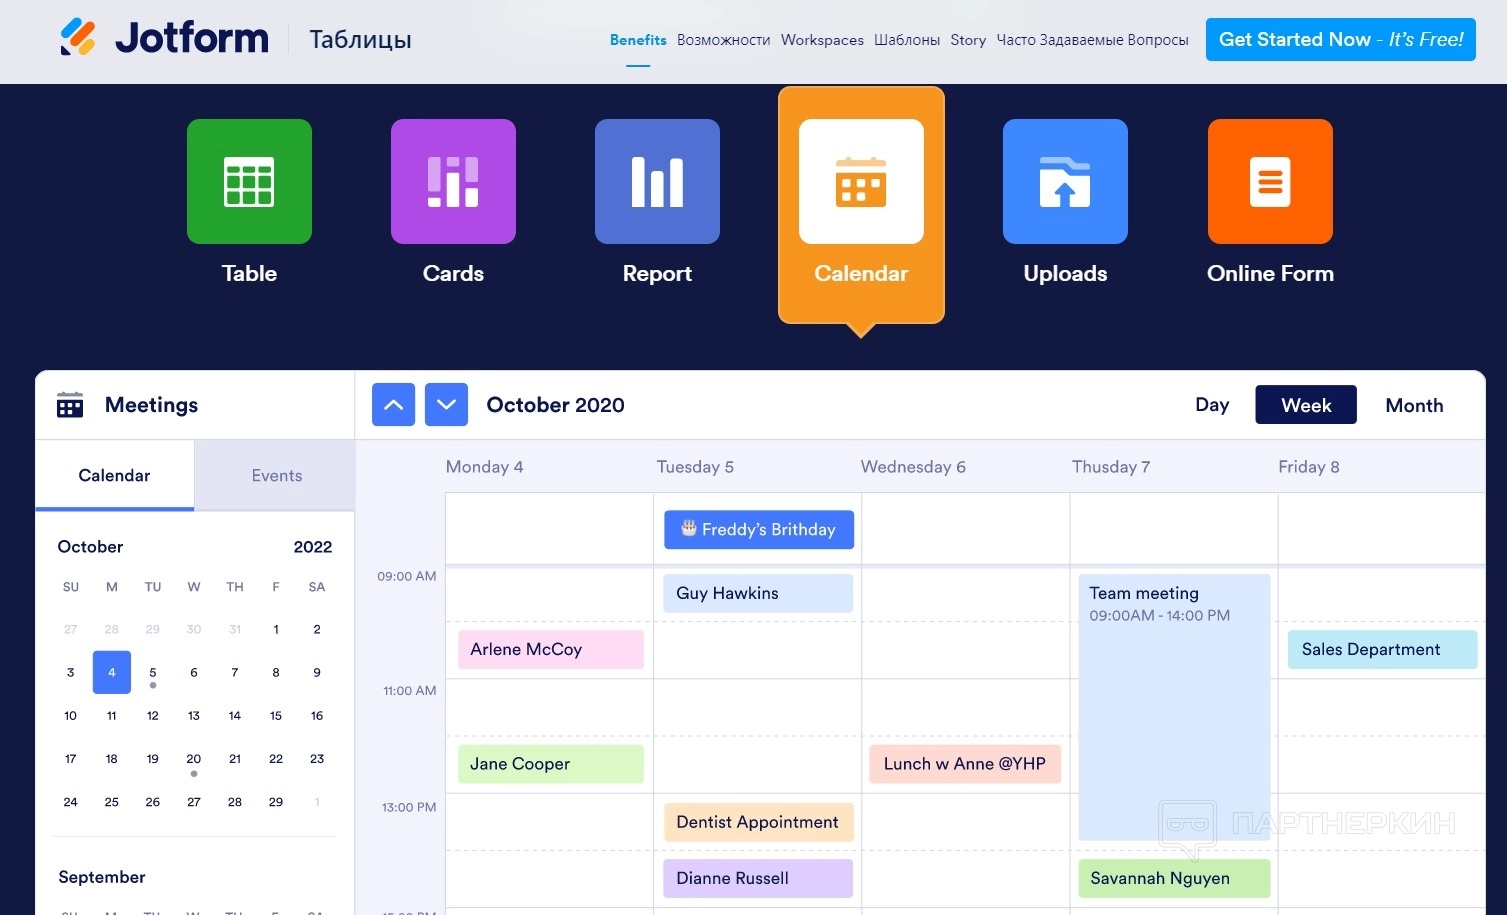Click the September month label
Screen dimensions: 1507x915
click(x=102, y=877)
